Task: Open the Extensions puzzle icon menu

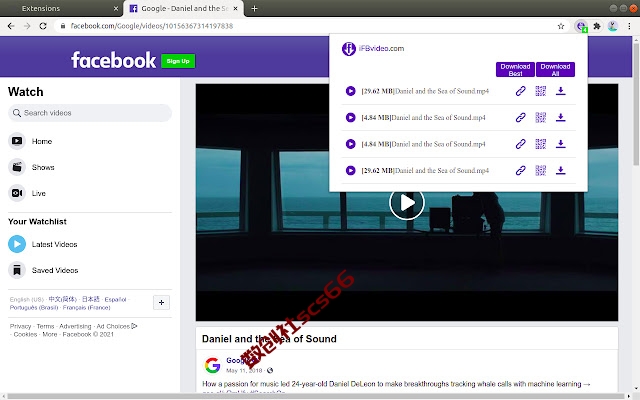Action: (597, 26)
